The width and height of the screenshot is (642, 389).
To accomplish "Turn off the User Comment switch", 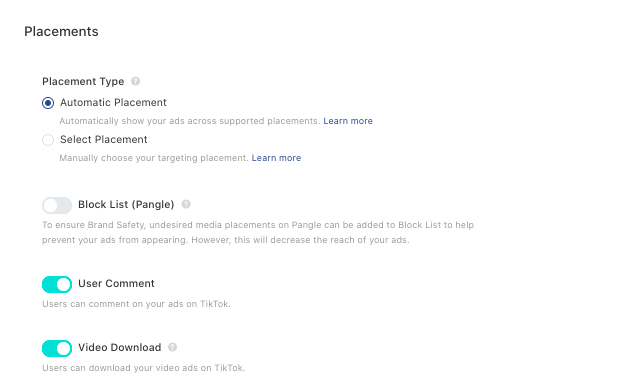I will pos(57,284).
